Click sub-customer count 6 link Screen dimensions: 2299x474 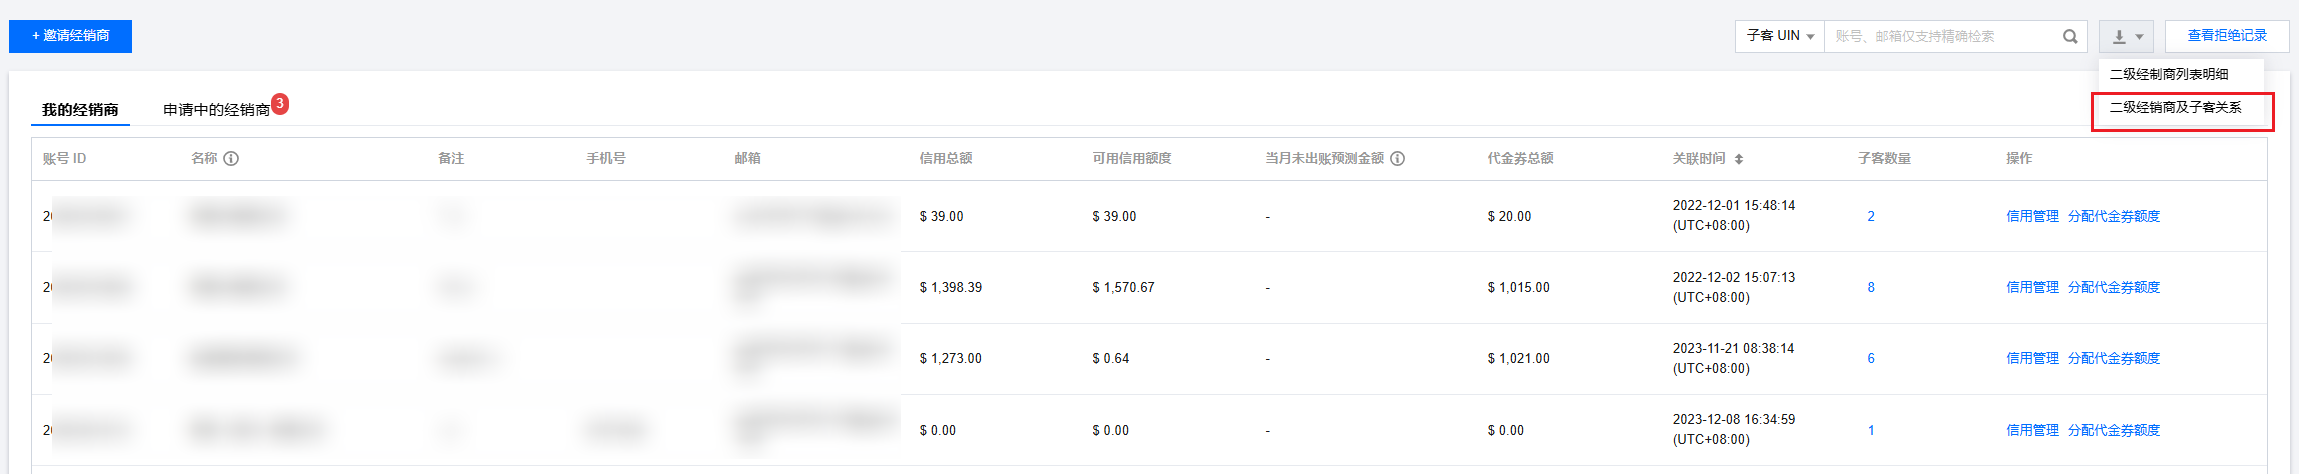[1871, 358]
